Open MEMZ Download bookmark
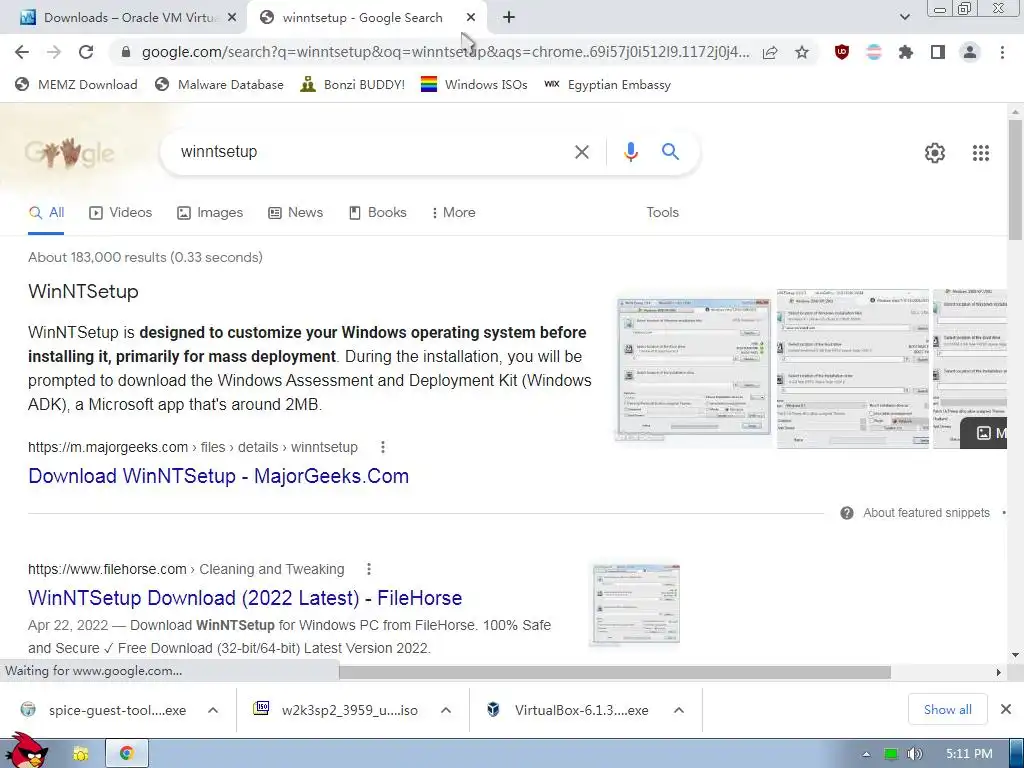The height and width of the screenshot is (768, 1024). pos(76,85)
